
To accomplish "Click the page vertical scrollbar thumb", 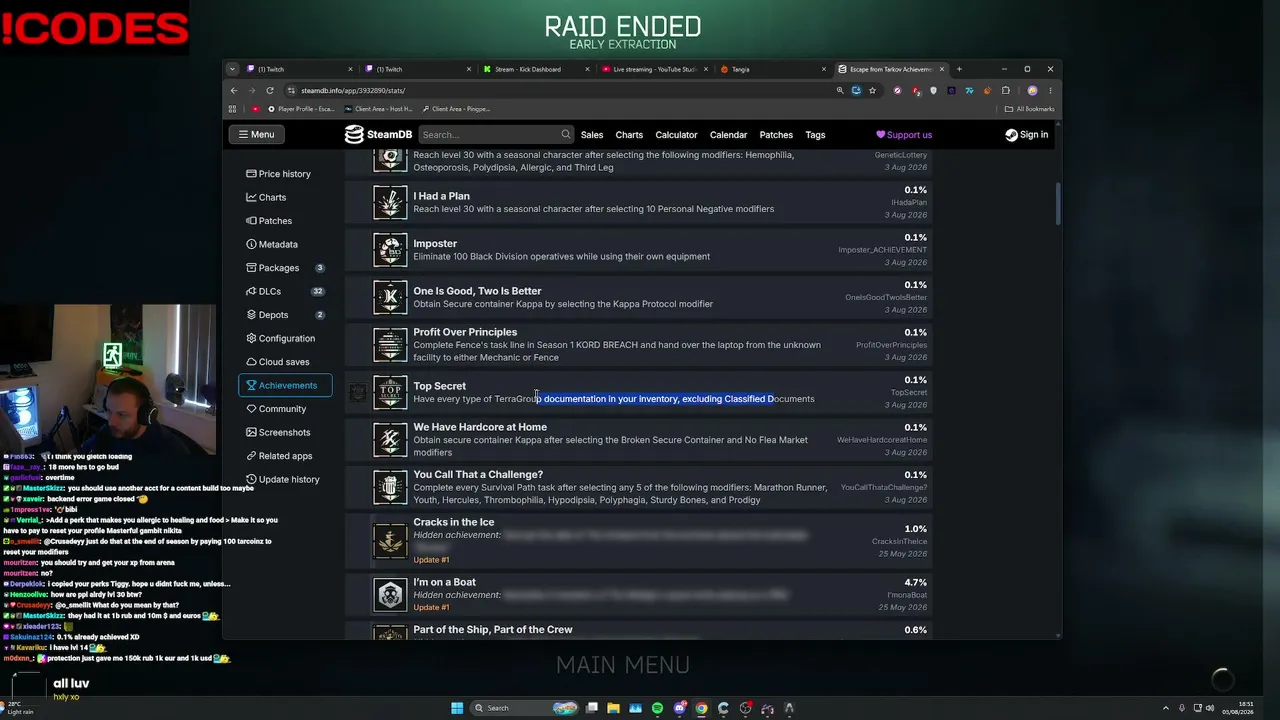I will pos(1057,204).
